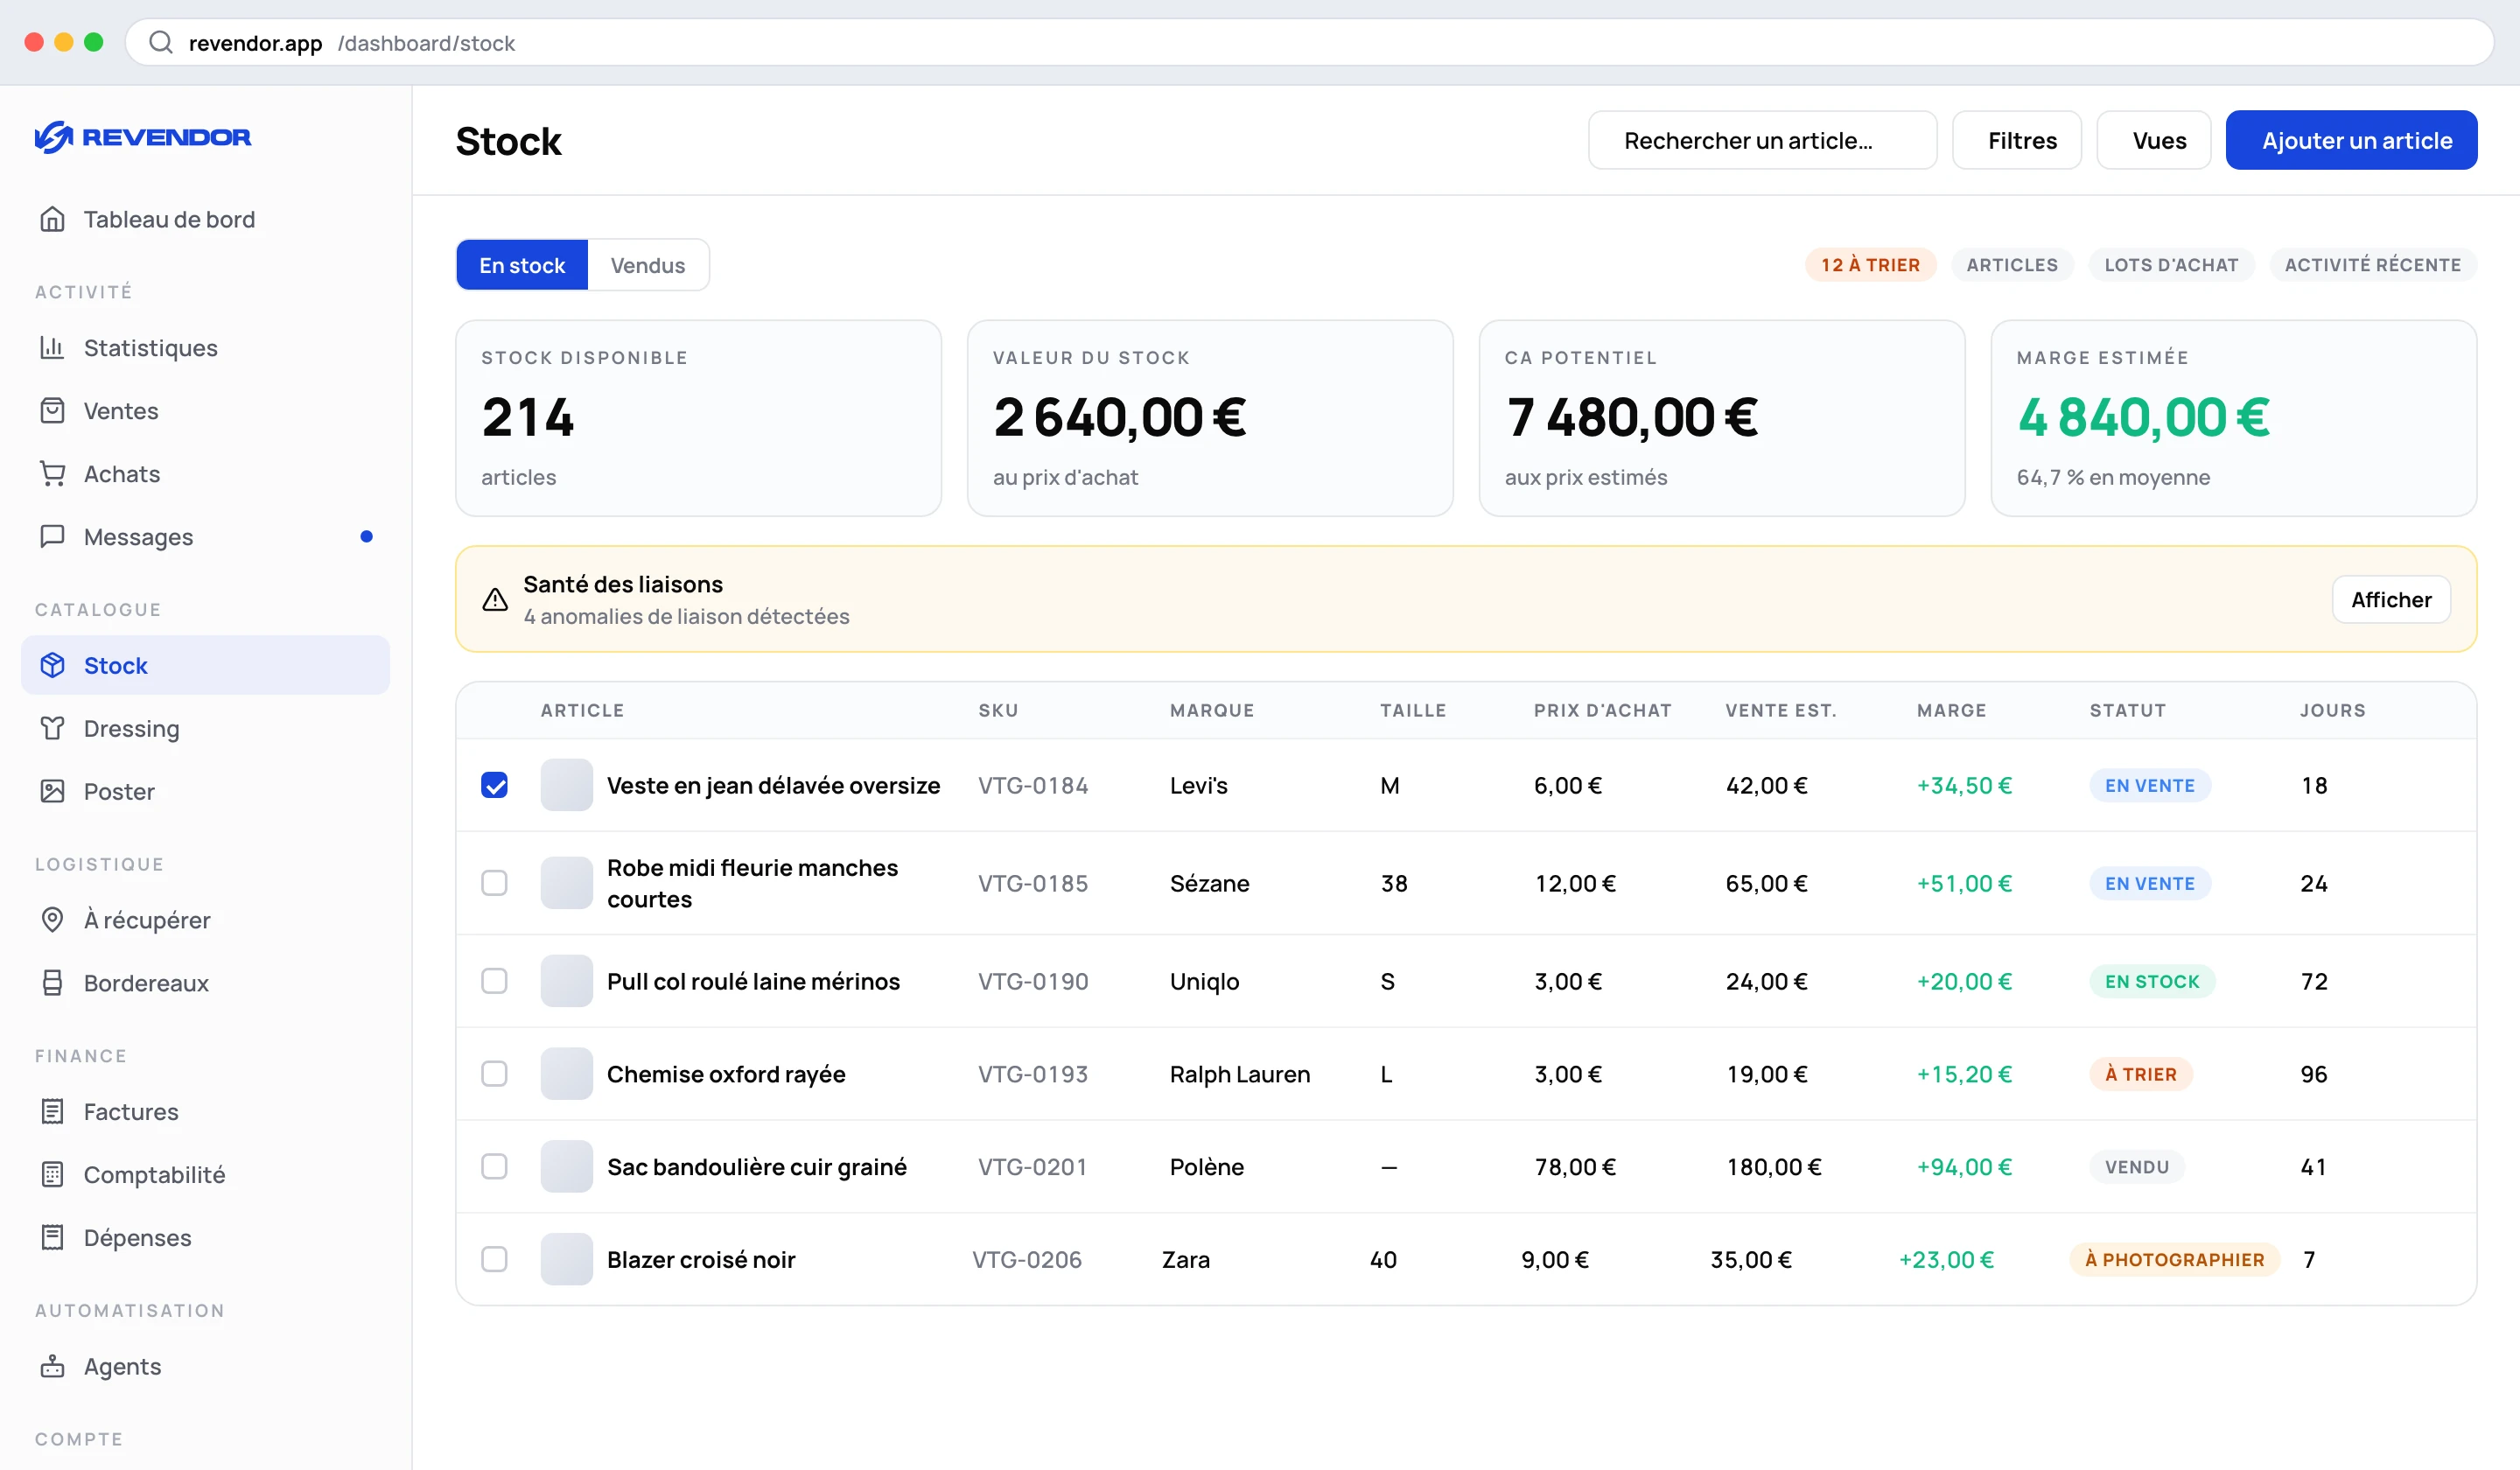Click the Agents robot icon
The image size is (2520, 1470).
coord(52,1366)
